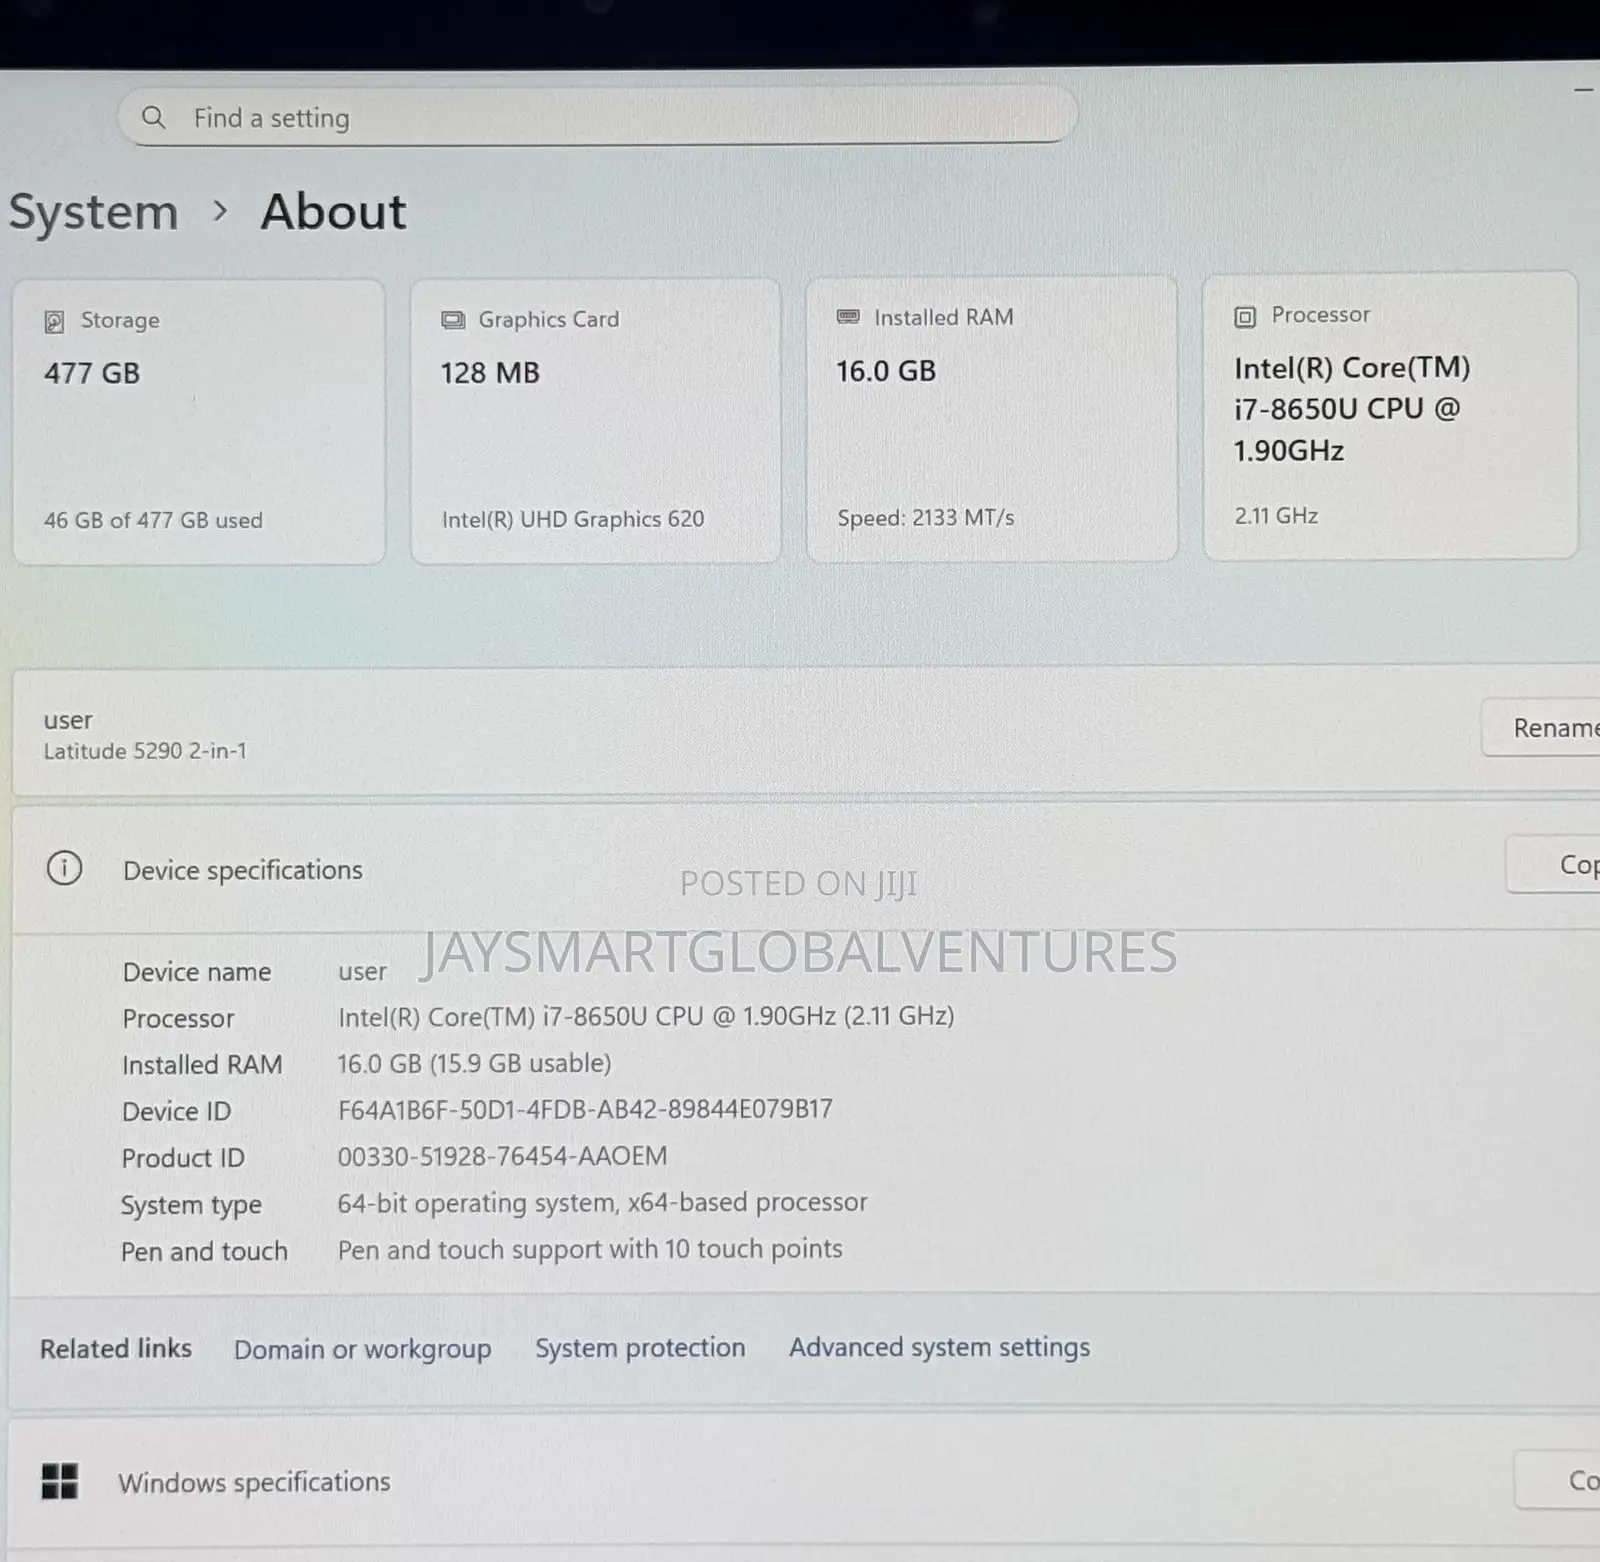Click the 64-bit operating system text

(602, 1203)
